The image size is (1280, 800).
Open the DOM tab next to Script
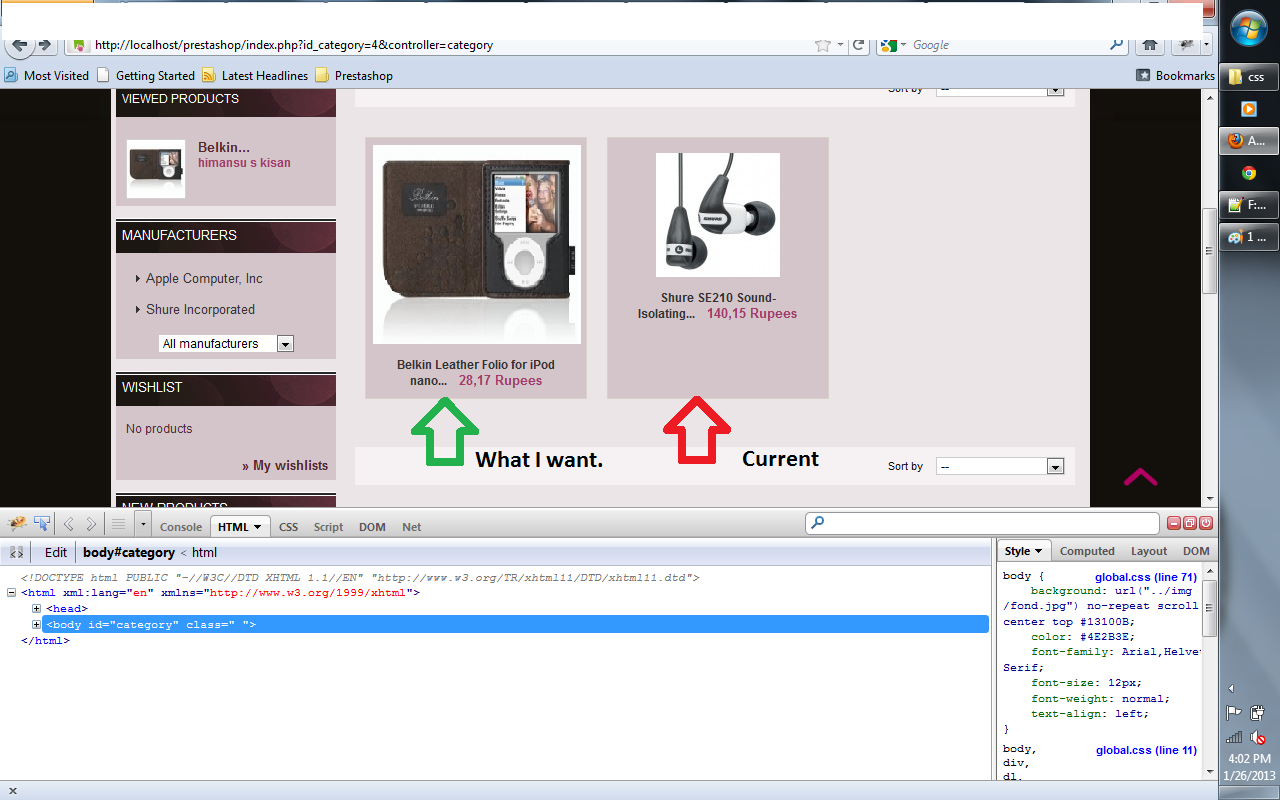[x=372, y=527]
